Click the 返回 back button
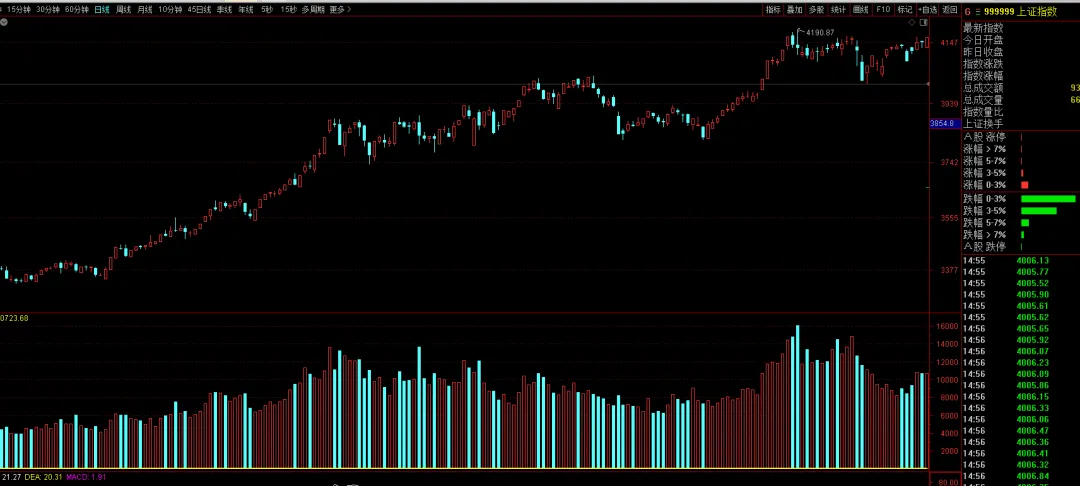 point(950,10)
